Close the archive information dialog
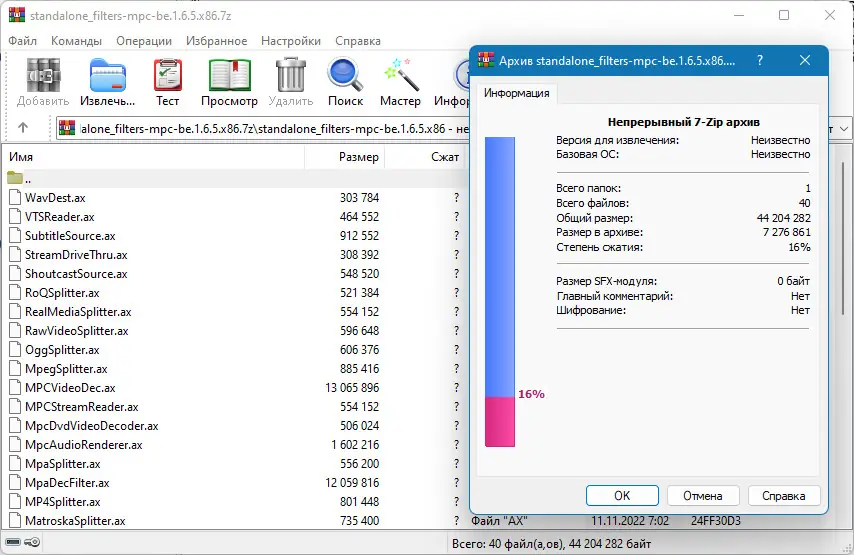 (x=805, y=60)
